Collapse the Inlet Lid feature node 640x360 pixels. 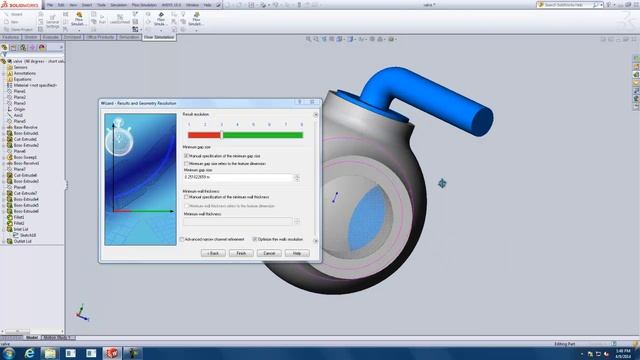[4, 229]
